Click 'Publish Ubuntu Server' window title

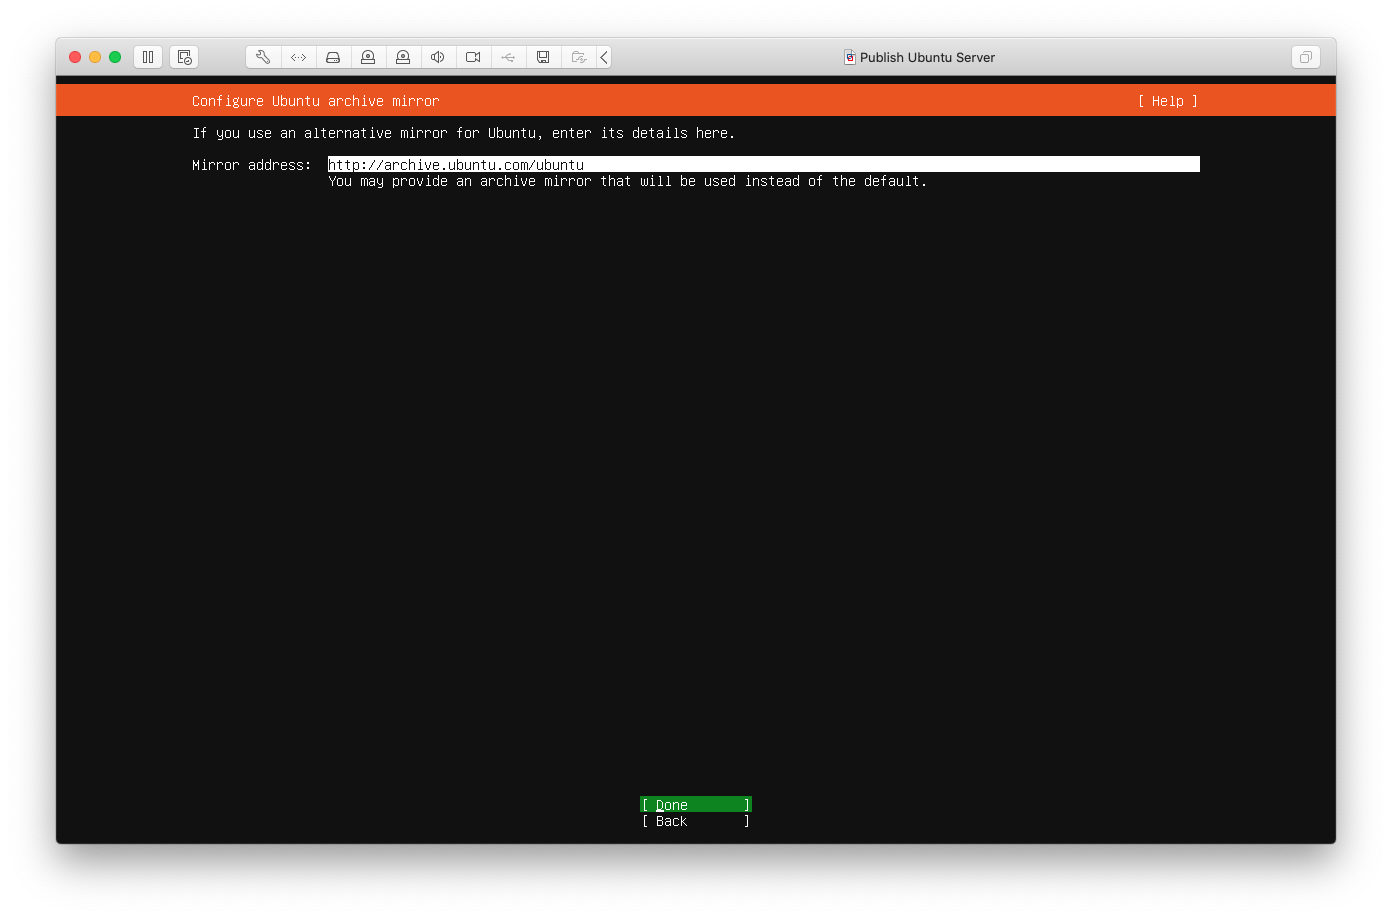pyautogui.click(x=928, y=57)
